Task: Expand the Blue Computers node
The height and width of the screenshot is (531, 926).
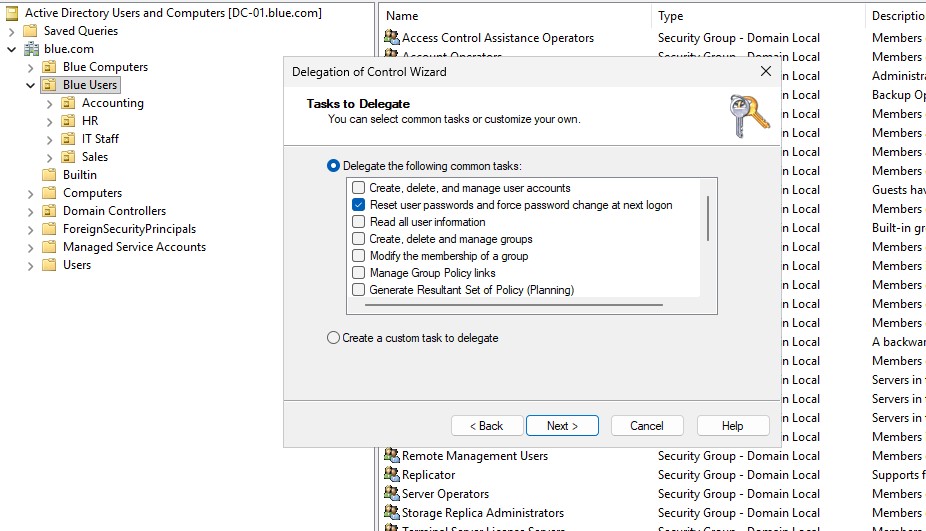Action: [x=31, y=67]
